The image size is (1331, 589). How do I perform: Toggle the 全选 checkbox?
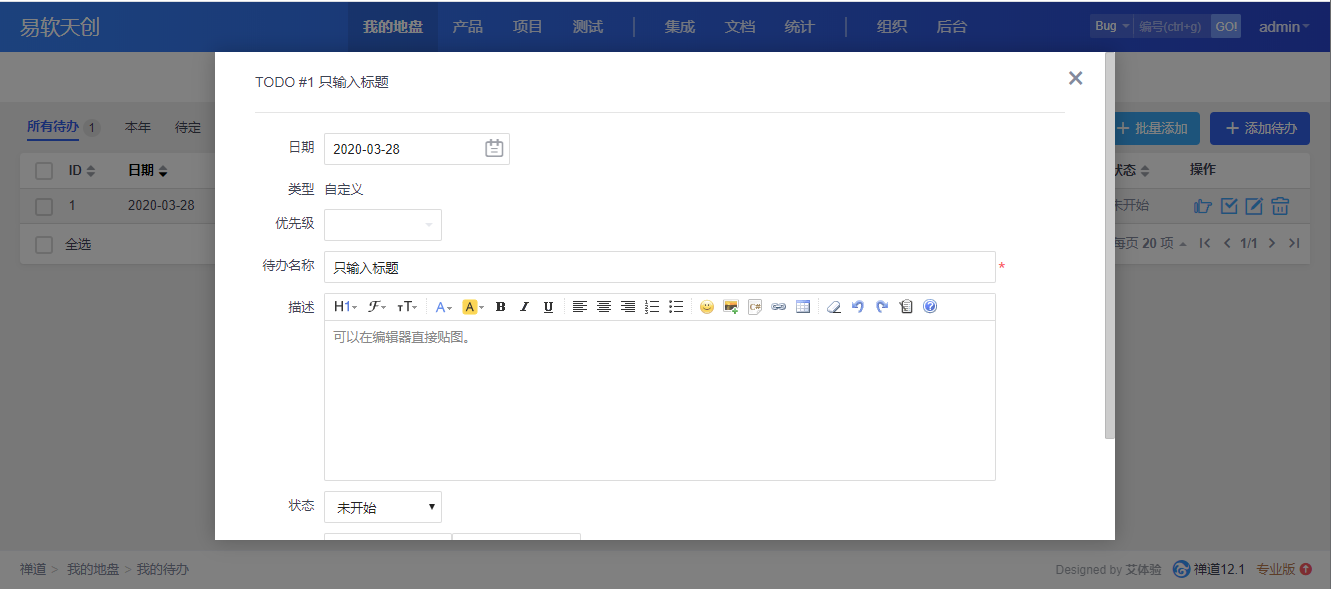click(44, 245)
